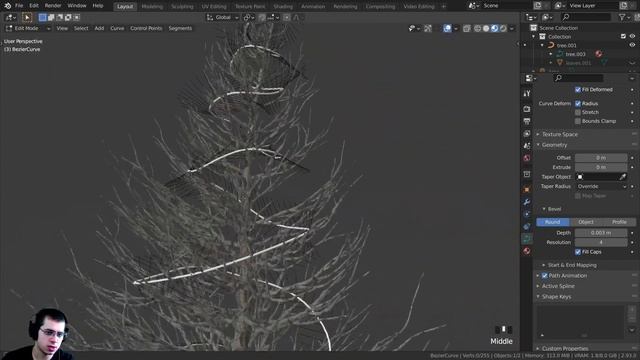Toggle X-ray view icon in header
Image resolution: width=640 pixels, height=360 pixels.
click(467, 28)
